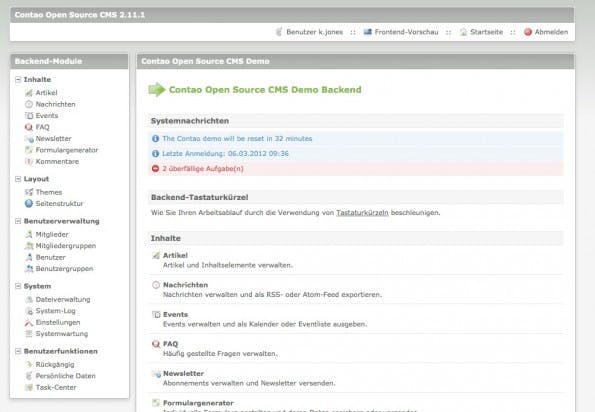Open Einstellungen in the sidebar

click(58, 322)
